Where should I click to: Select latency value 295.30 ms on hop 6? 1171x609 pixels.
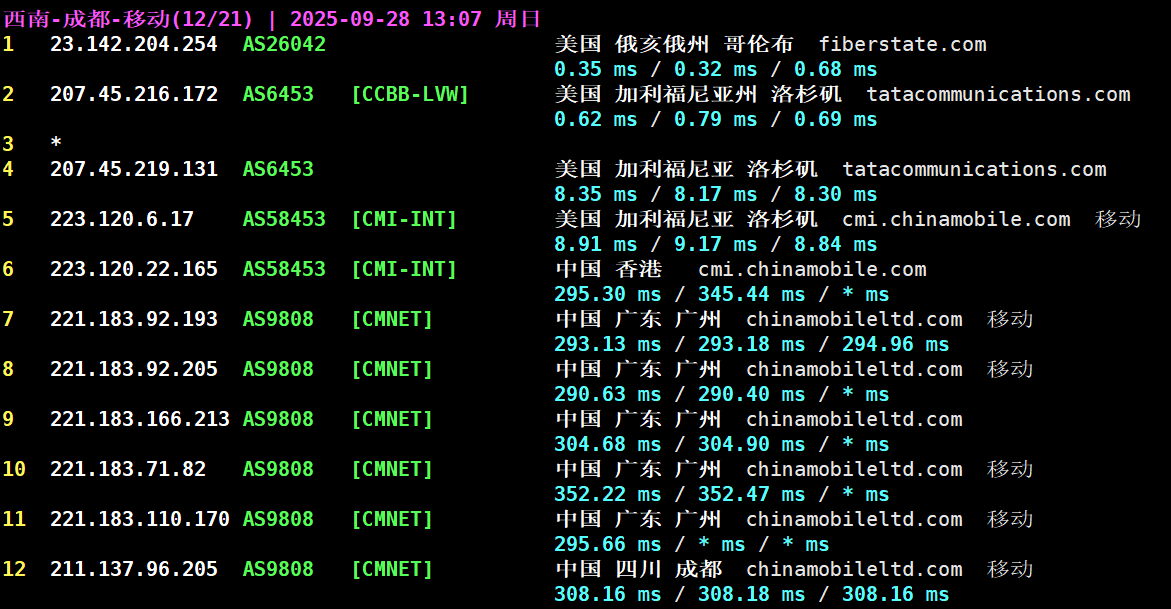pyautogui.click(x=608, y=294)
